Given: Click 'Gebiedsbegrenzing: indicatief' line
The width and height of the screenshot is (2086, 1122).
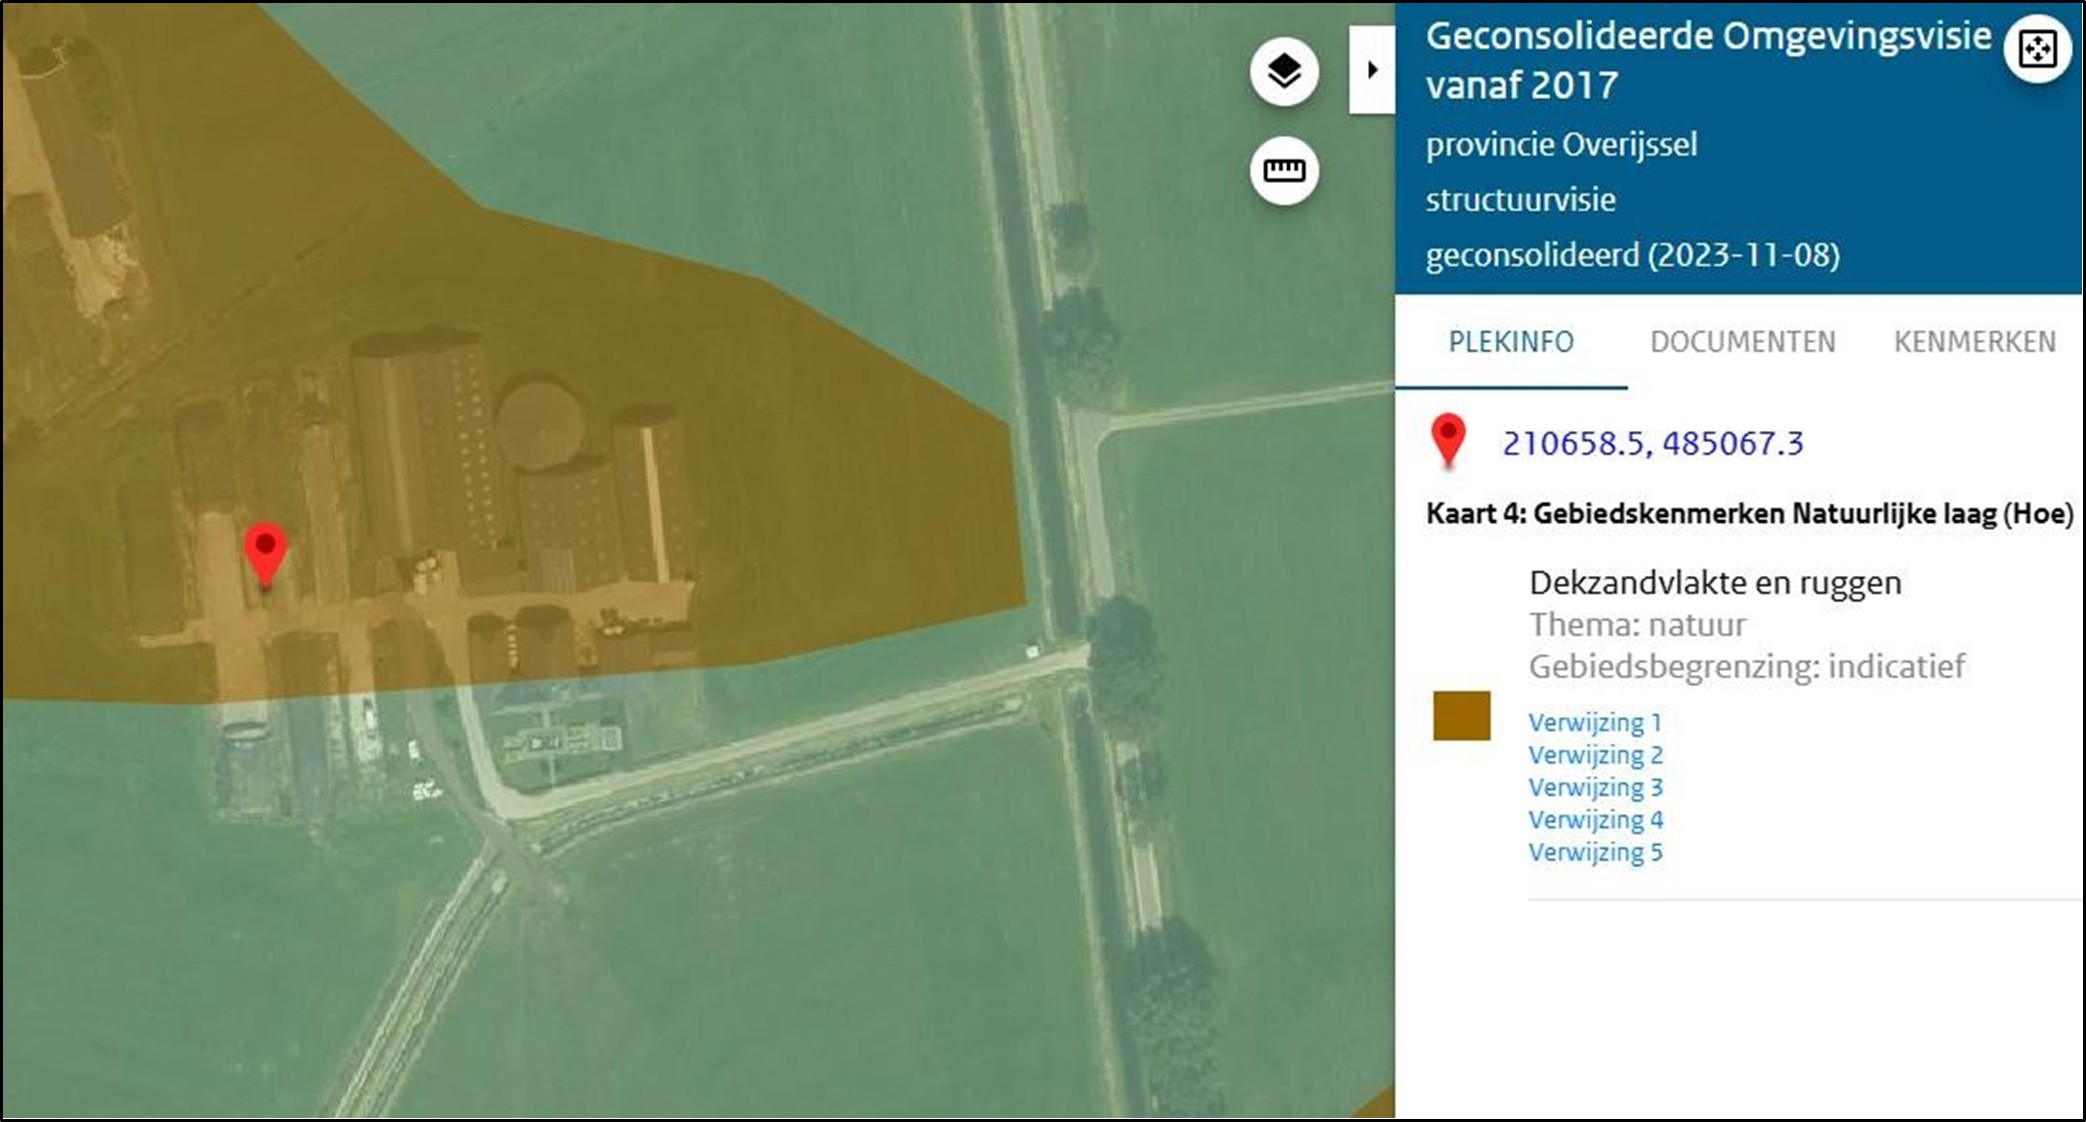Looking at the screenshot, I should coord(1747,667).
